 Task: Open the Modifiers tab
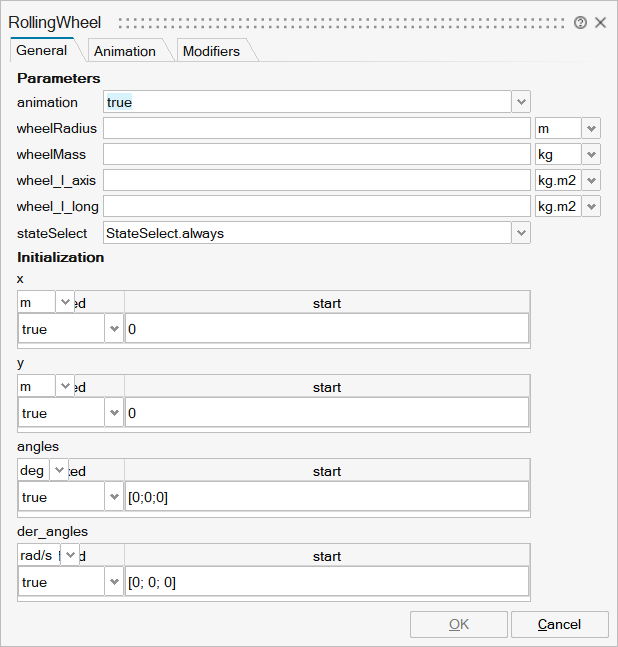[x=210, y=51]
